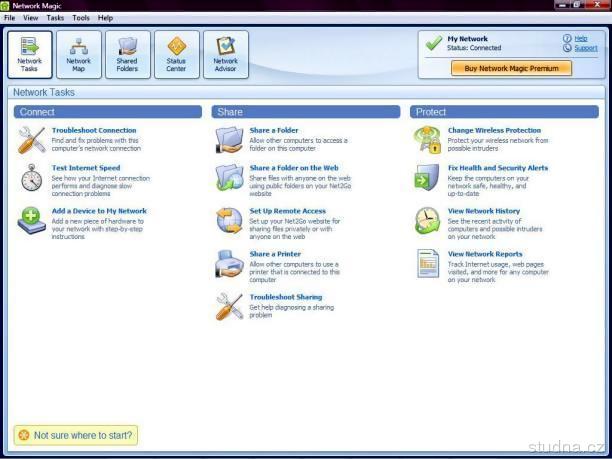Click 'Get help diagnosing a sharing problem' text
Screen dimensions: 612x459
point(292,311)
